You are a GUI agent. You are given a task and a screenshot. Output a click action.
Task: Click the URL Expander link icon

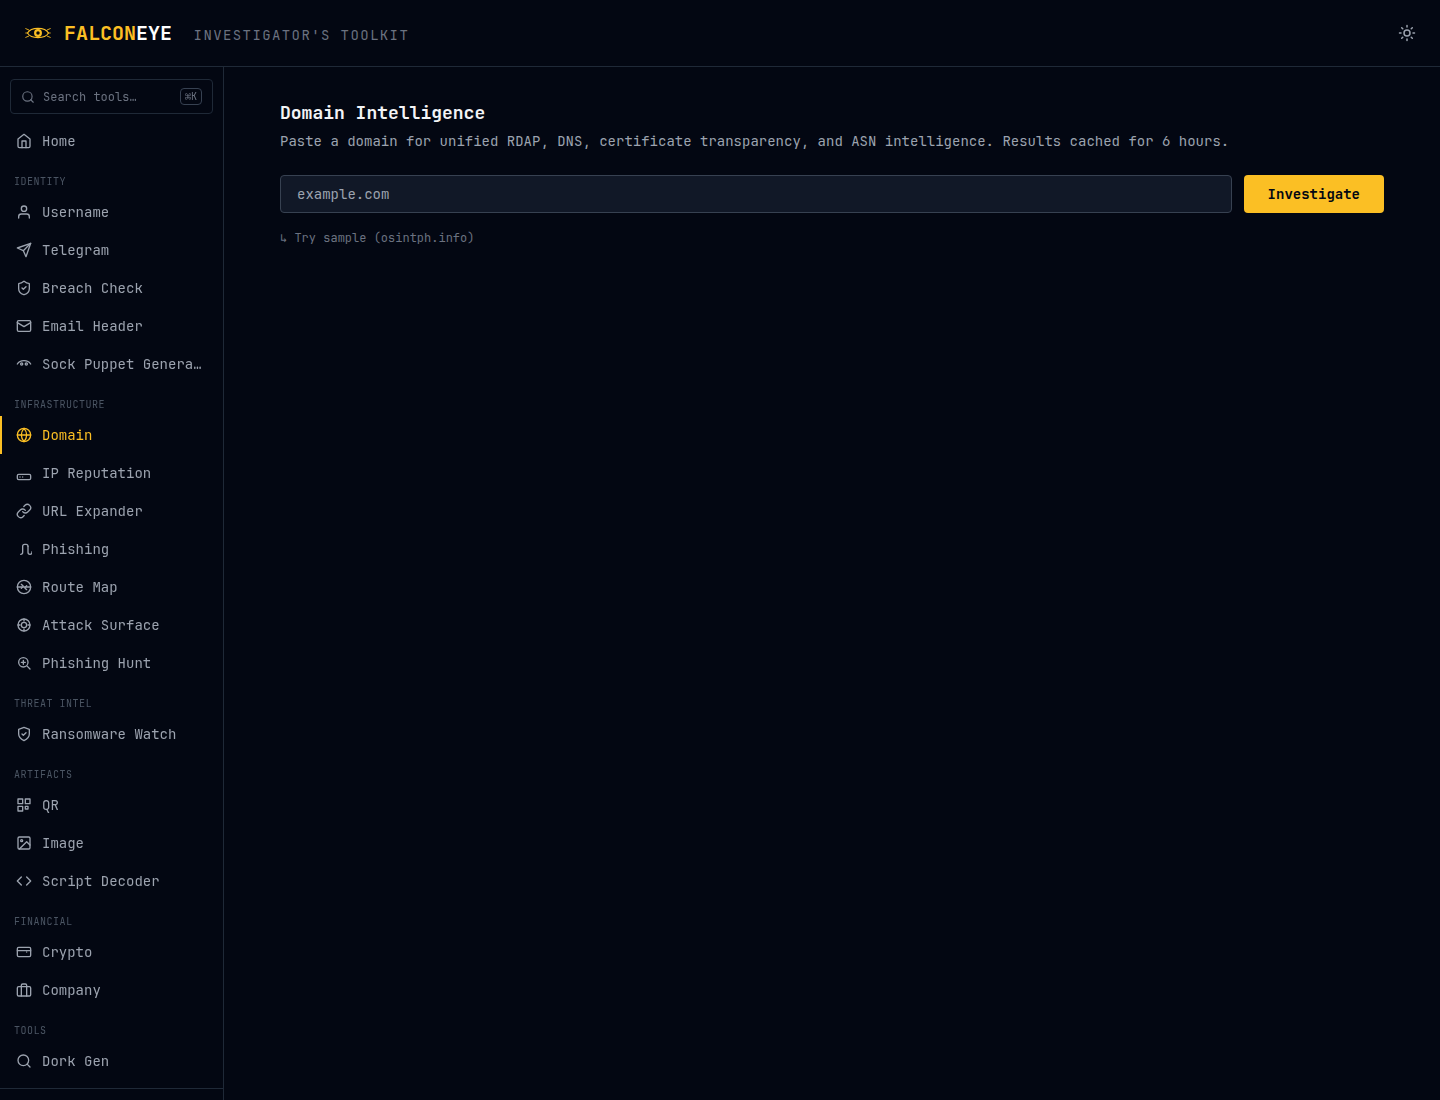(24, 511)
